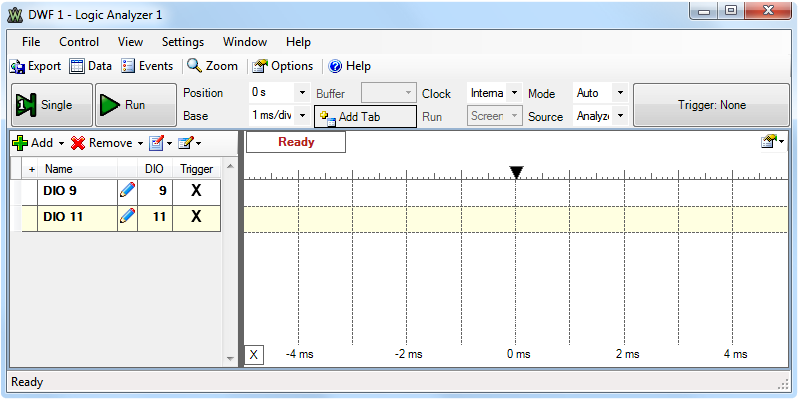799x400 pixels.
Task: Start continuous Run acquisition
Action: [136, 105]
